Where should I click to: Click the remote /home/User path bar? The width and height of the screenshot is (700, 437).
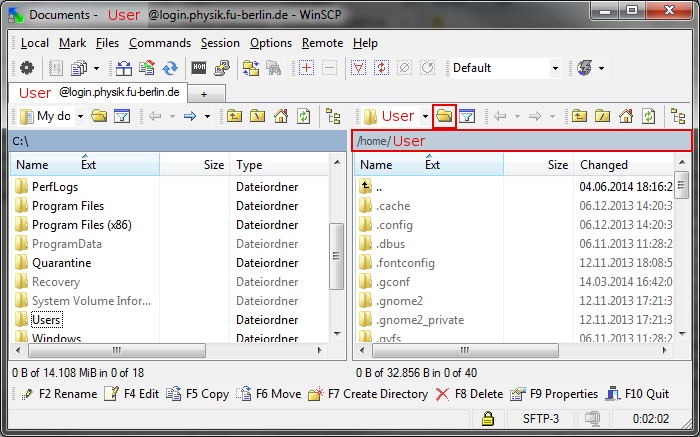521,141
